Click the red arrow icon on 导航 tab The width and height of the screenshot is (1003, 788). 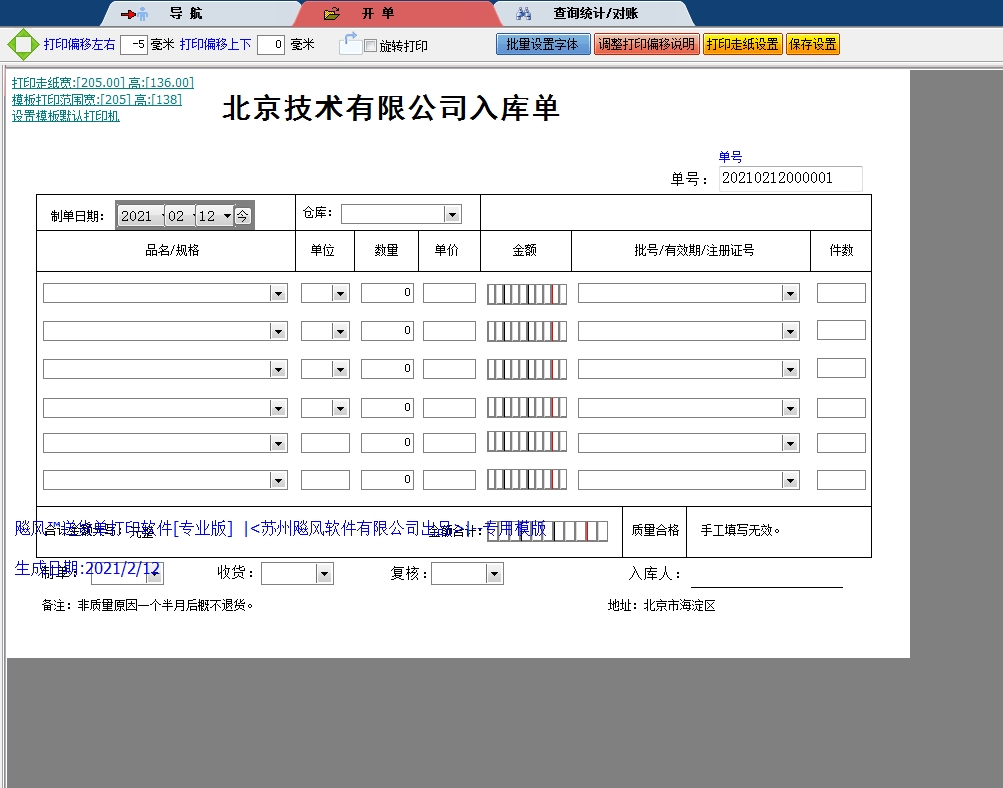129,13
